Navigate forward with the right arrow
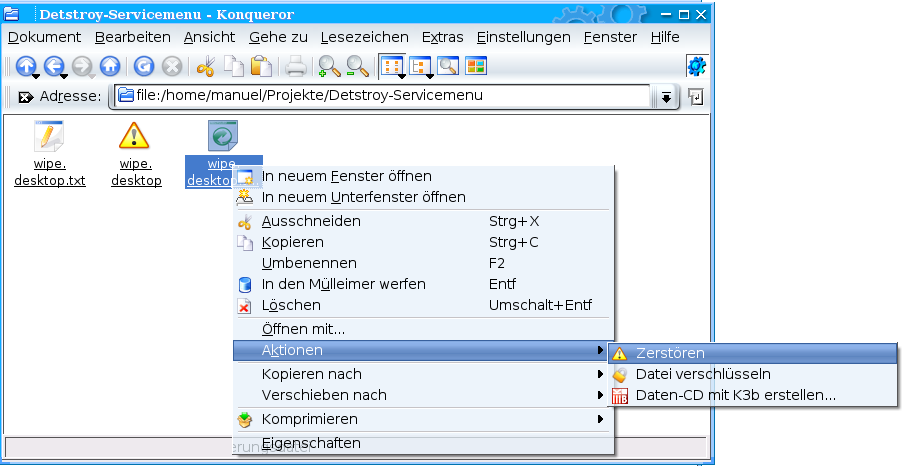 pos(82,66)
